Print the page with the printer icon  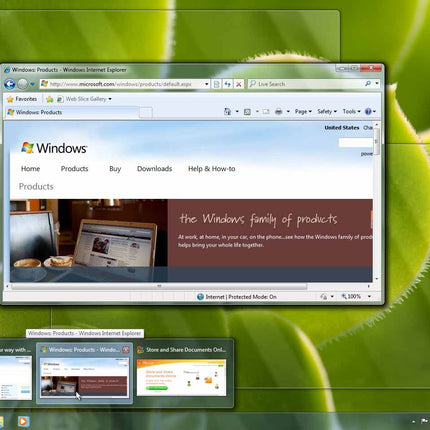pyautogui.click(x=279, y=112)
